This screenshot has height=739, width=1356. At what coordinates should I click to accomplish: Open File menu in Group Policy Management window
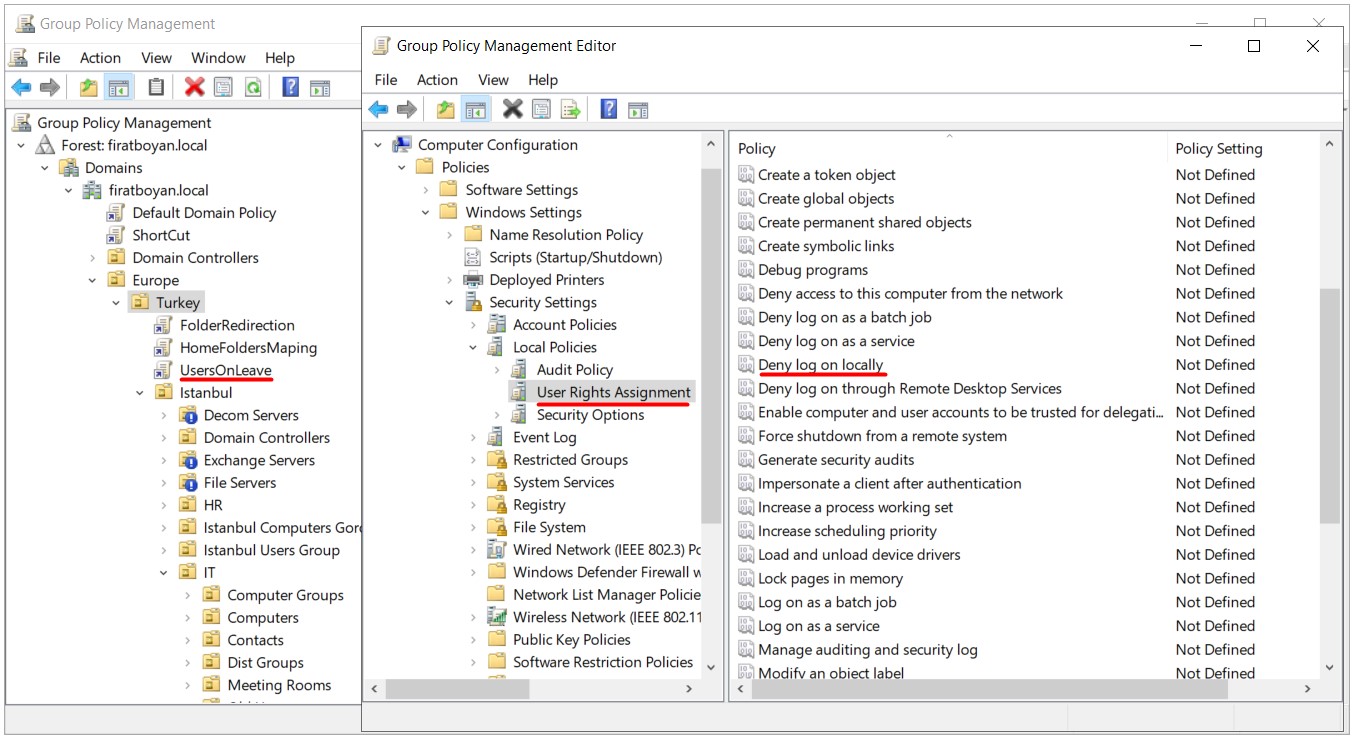[49, 58]
